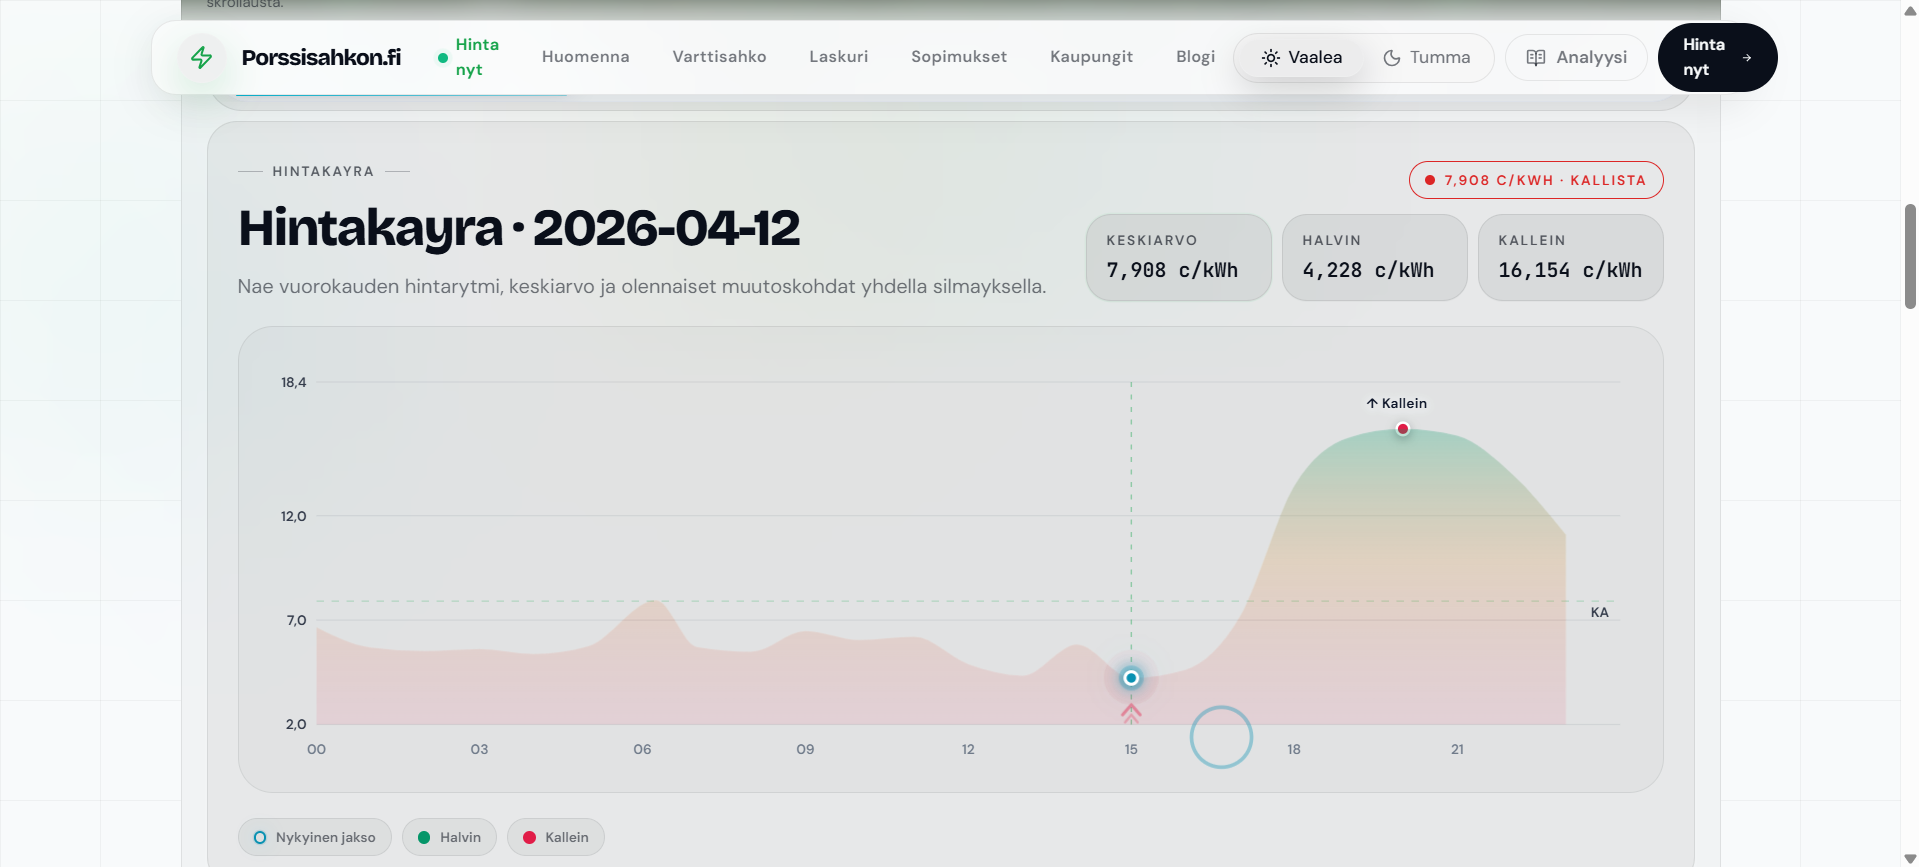
Task: Open the Blogi link
Action: (x=1196, y=57)
